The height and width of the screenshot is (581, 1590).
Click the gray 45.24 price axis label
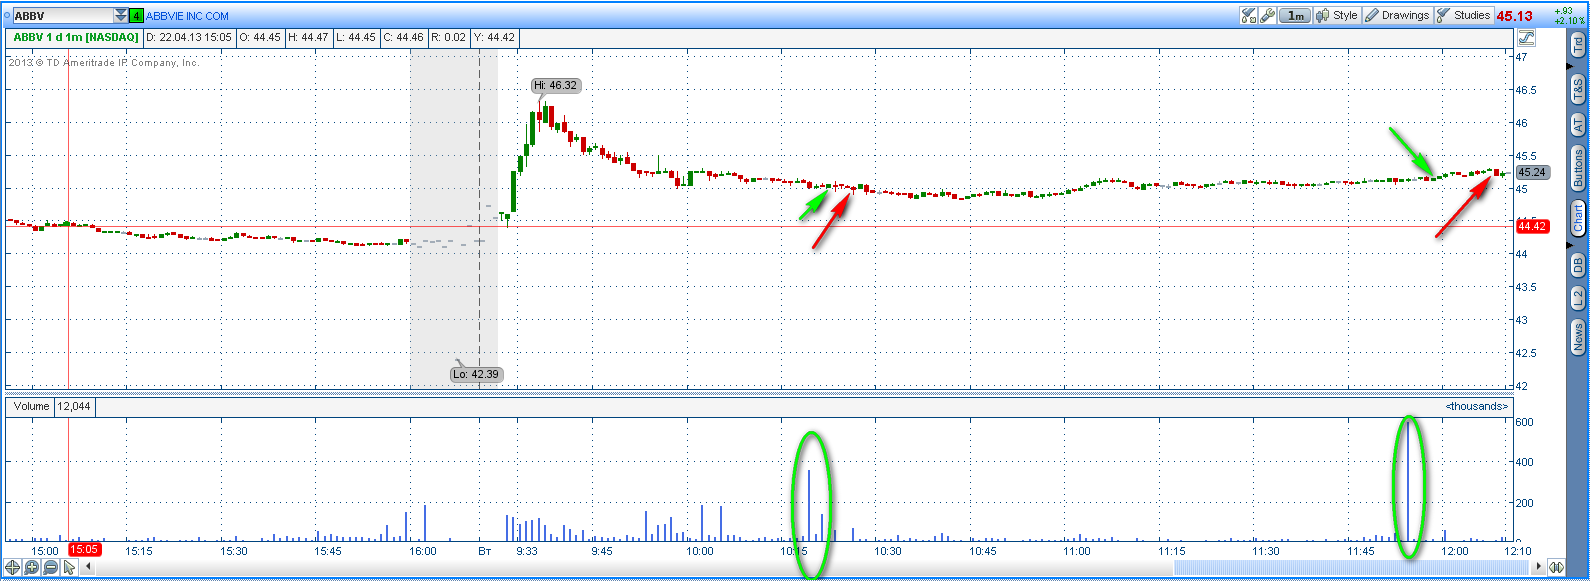tap(1532, 172)
